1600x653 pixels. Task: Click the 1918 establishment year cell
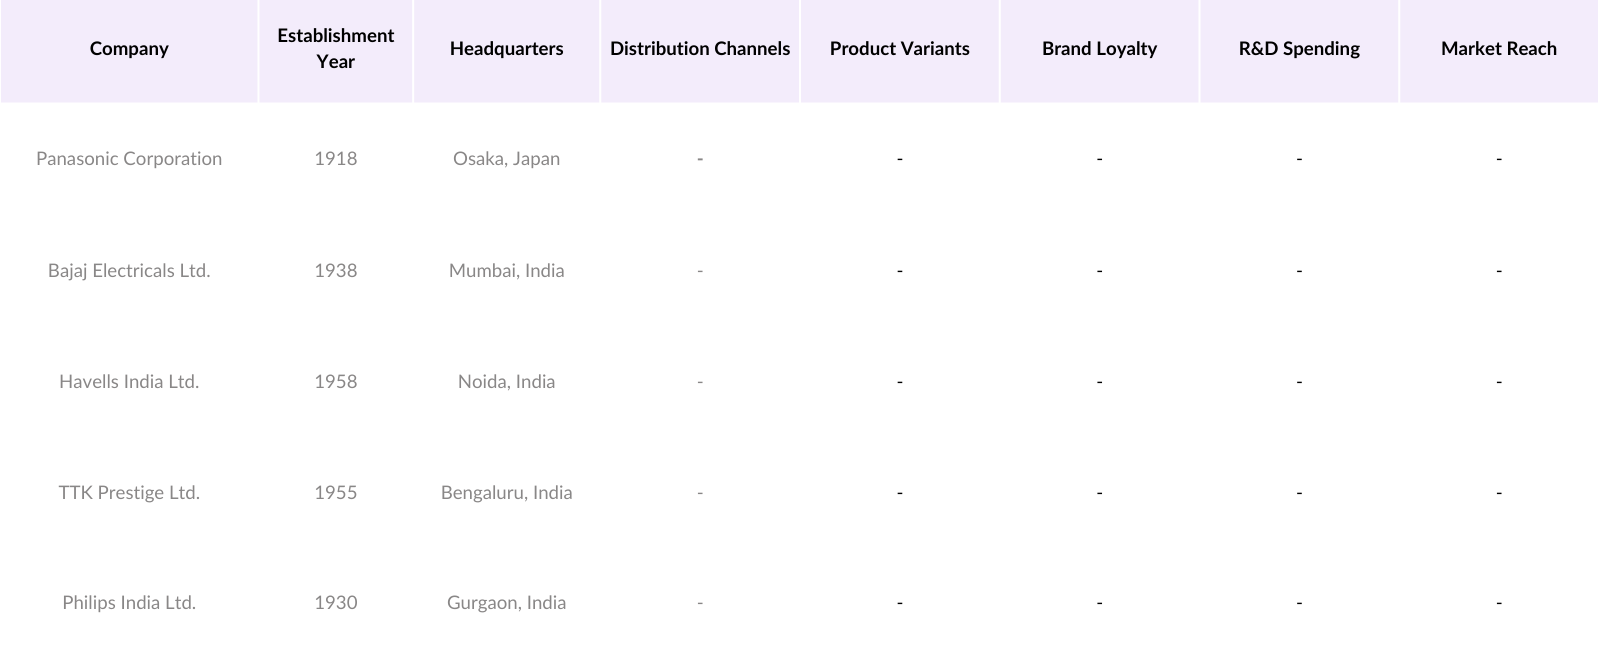click(x=335, y=159)
